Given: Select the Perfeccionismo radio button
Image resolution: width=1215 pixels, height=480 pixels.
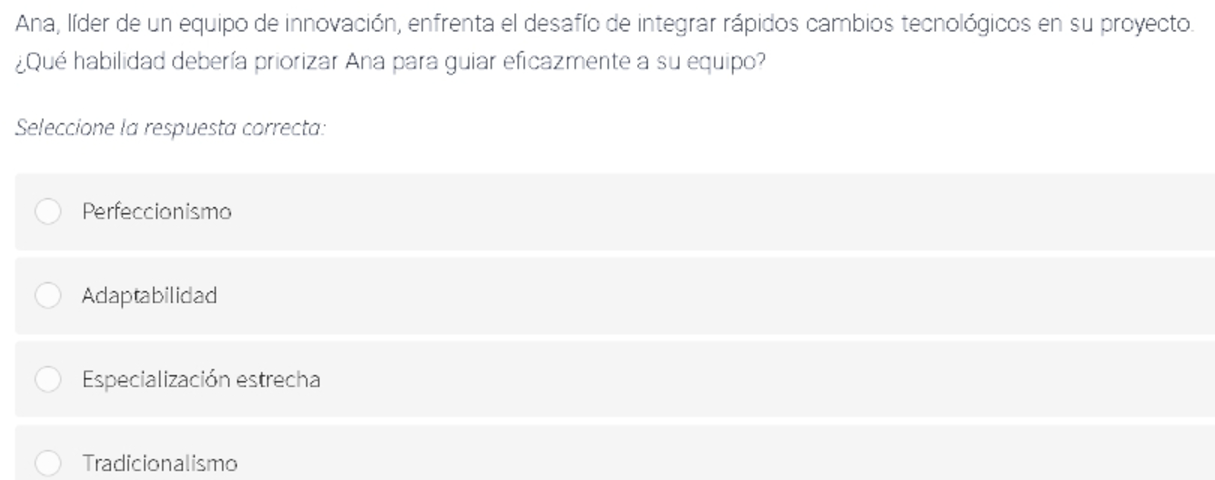Looking at the screenshot, I should click(49, 212).
